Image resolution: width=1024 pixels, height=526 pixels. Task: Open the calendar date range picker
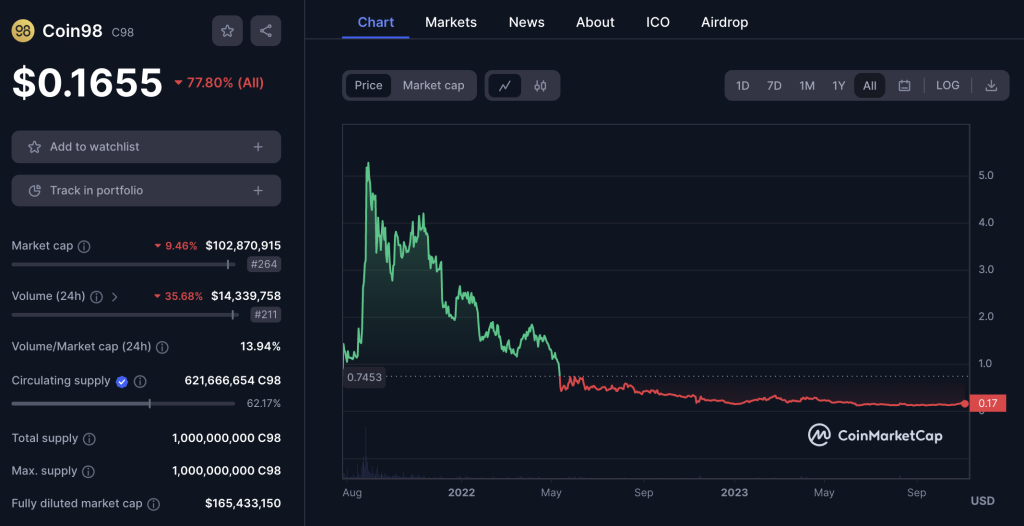(904, 86)
